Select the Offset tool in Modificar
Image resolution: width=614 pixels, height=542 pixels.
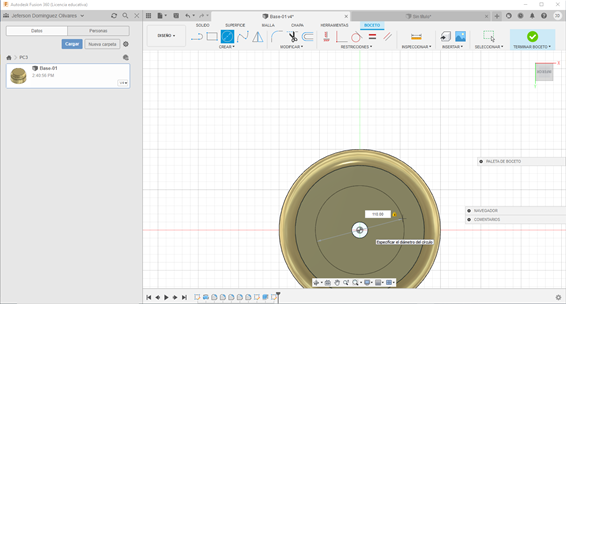tap(308, 37)
